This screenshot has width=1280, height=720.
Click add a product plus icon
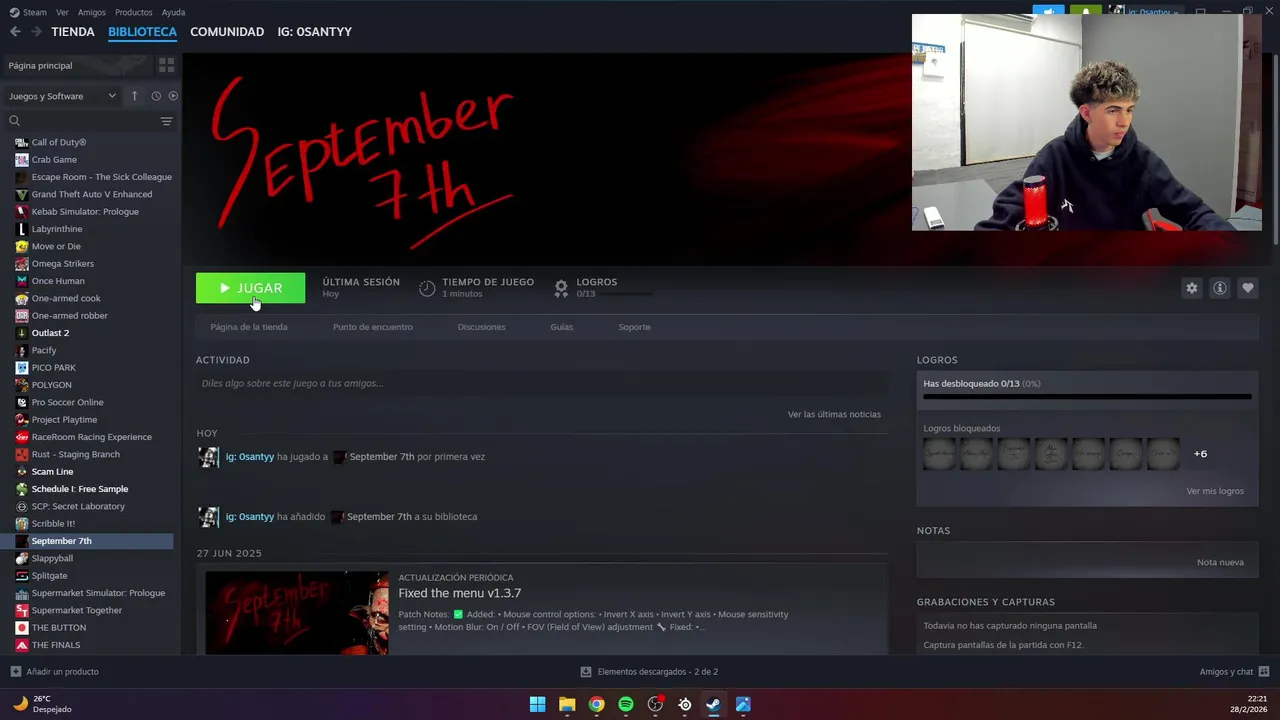(x=15, y=671)
